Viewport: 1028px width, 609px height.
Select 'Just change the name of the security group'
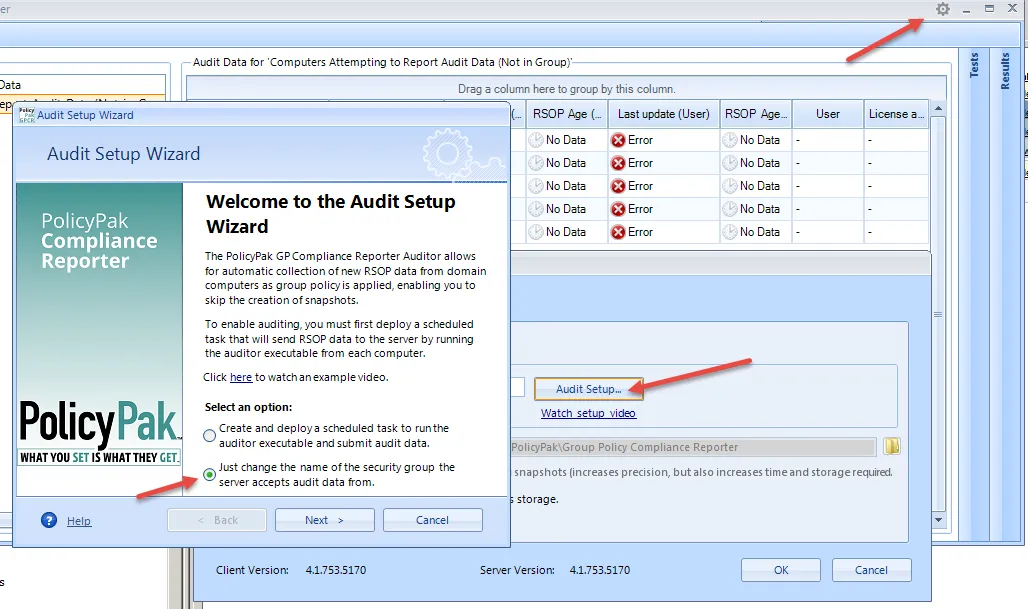[x=209, y=476]
